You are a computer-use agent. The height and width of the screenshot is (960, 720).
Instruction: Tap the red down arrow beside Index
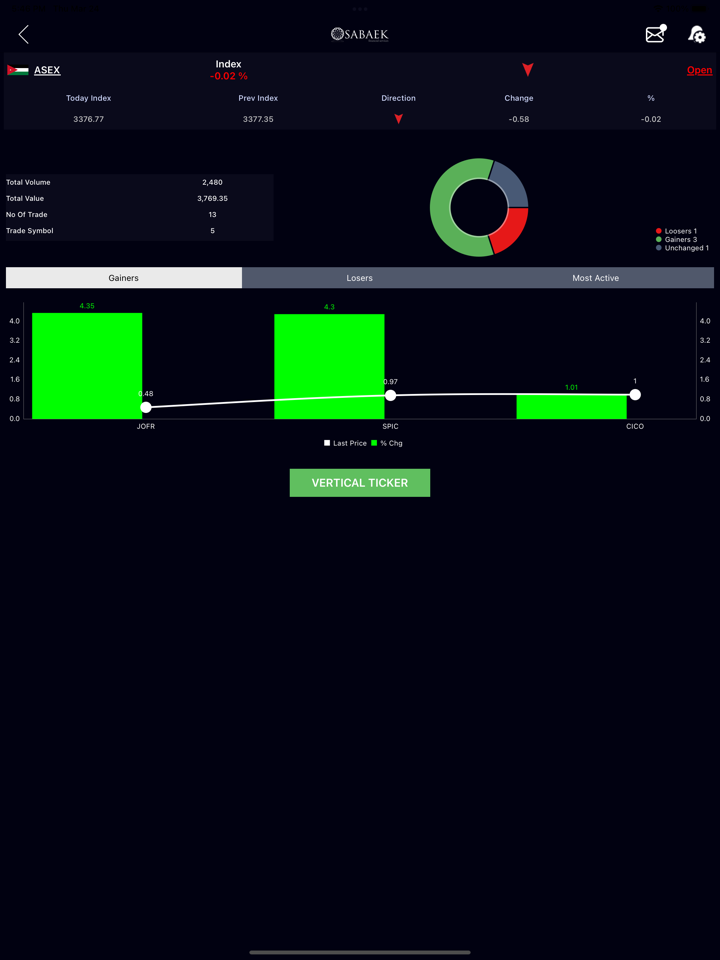click(528, 70)
